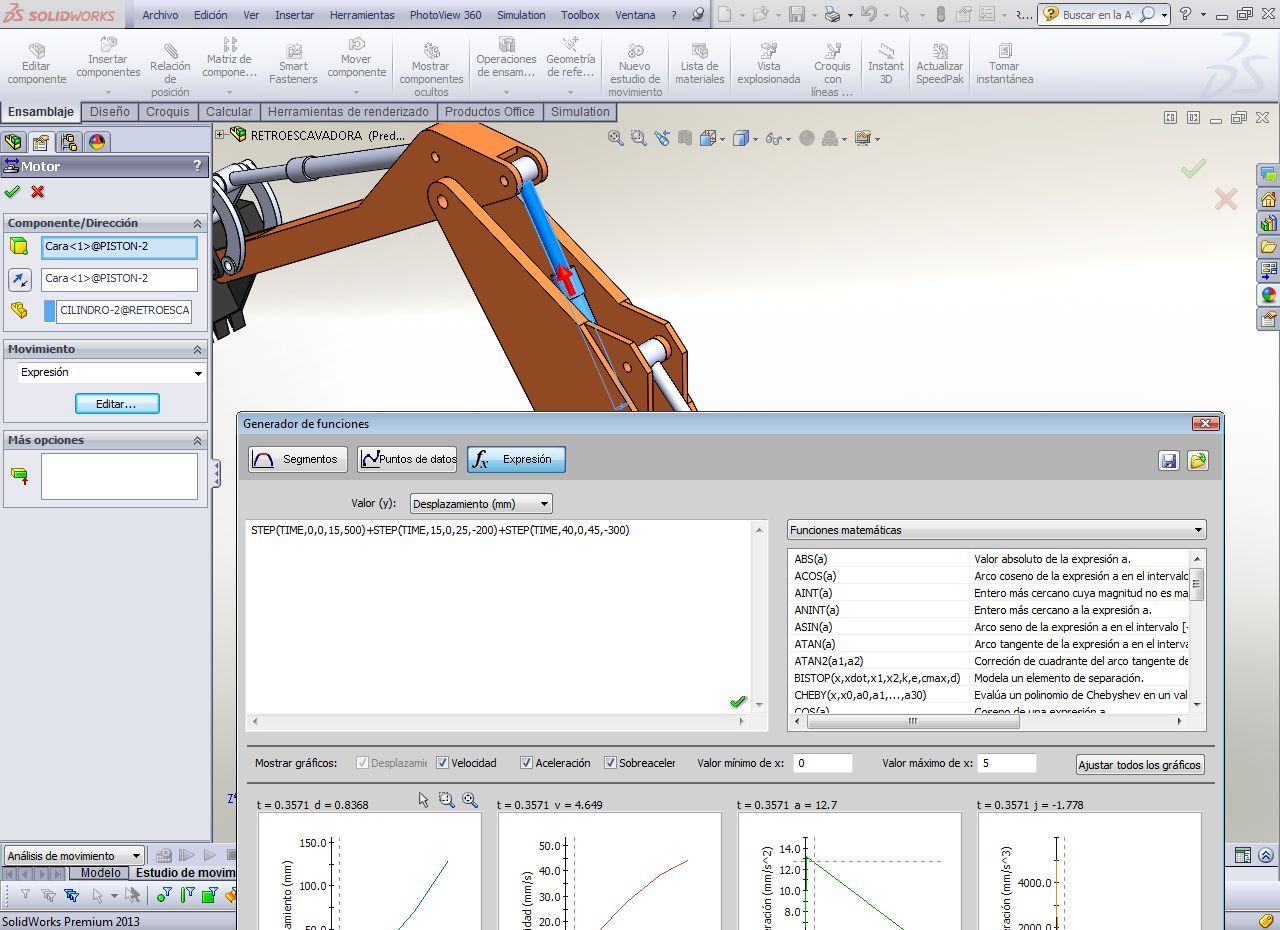Open ConfigurationManager tab icon
This screenshot has height=930, width=1280.
coord(68,141)
